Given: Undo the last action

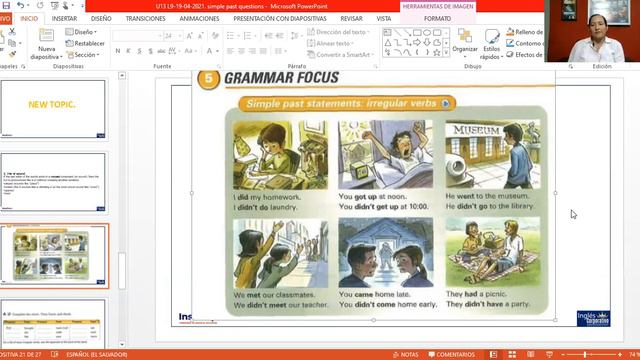Looking at the screenshot, I should pos(20,5).
